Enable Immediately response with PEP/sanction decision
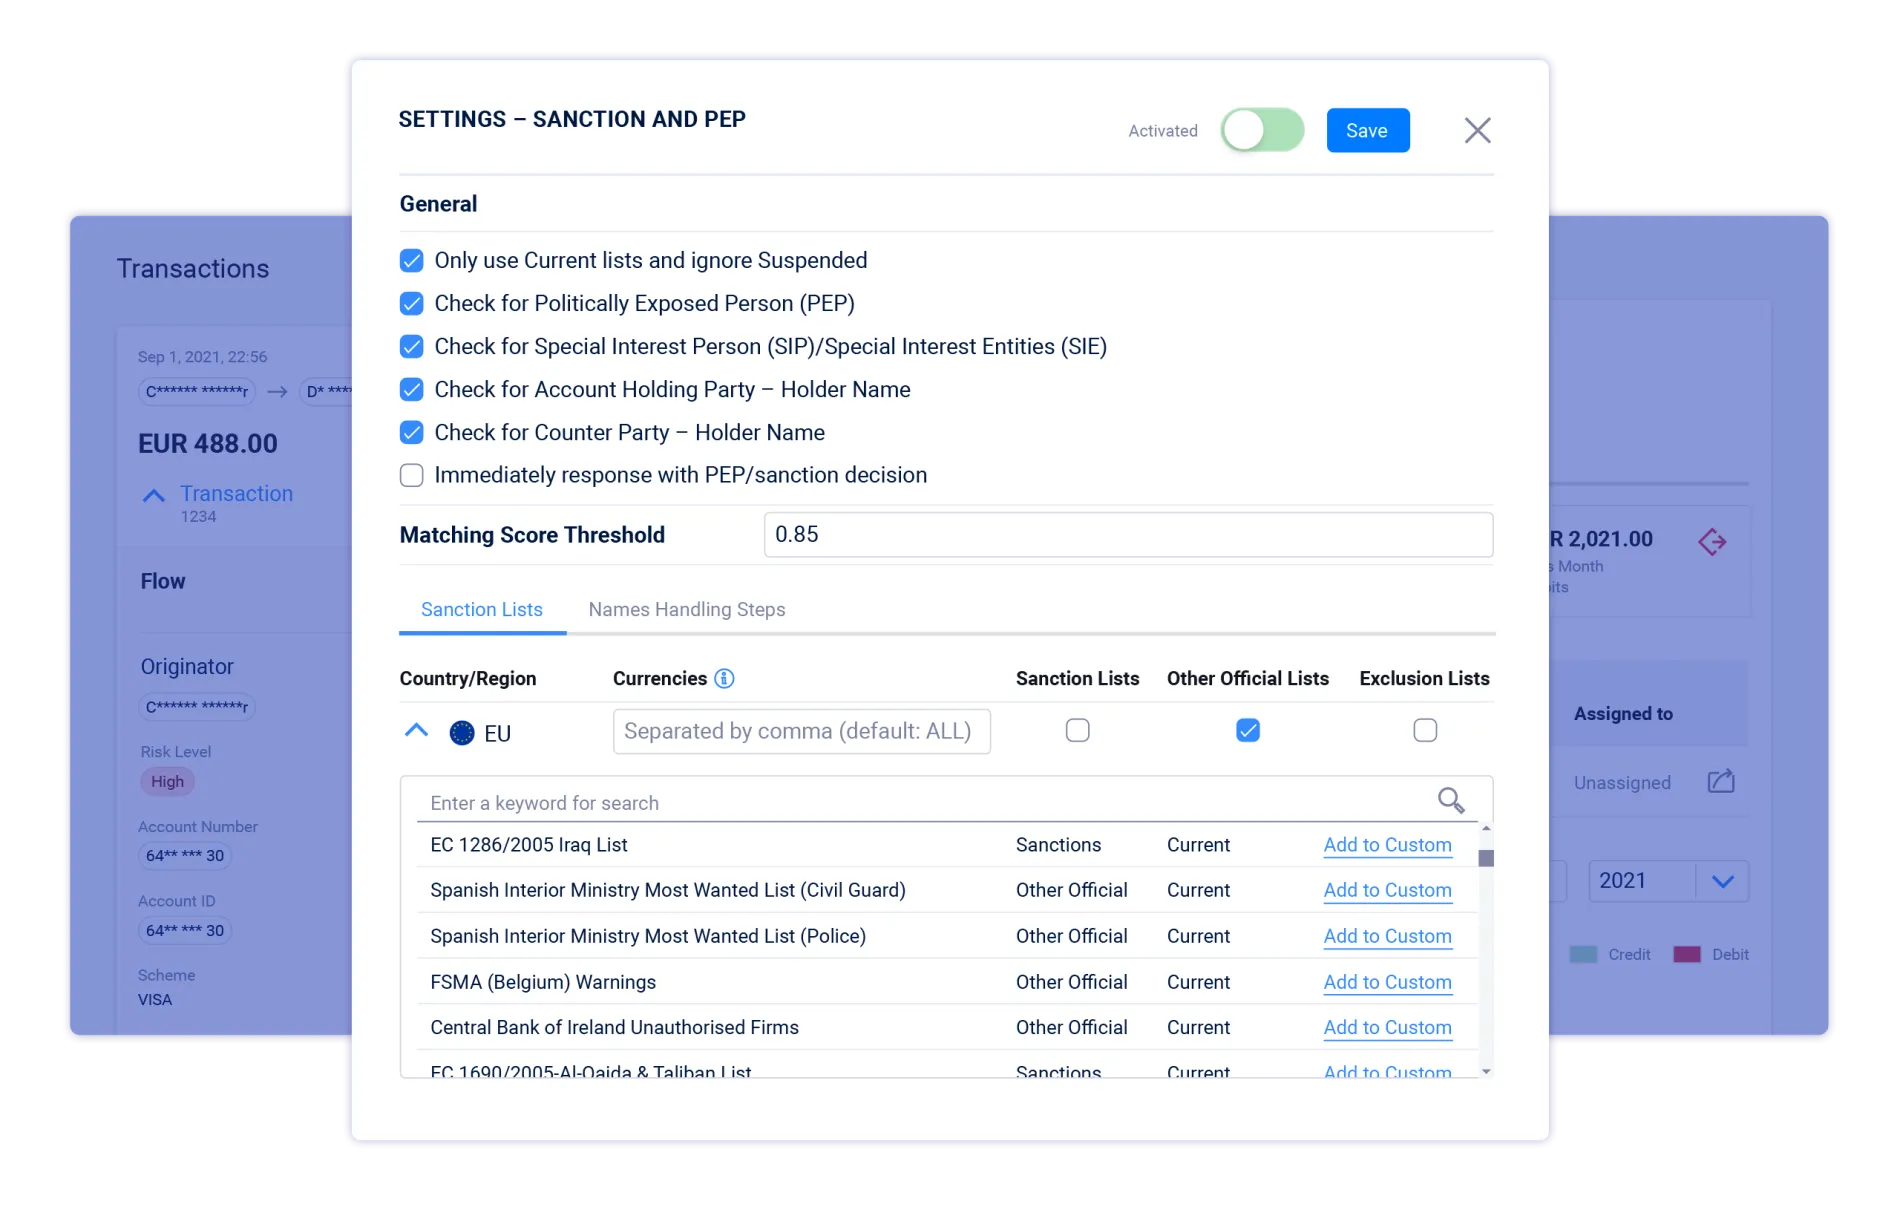The width and height of the screenshot is (1900, 1213). [411, 475]
